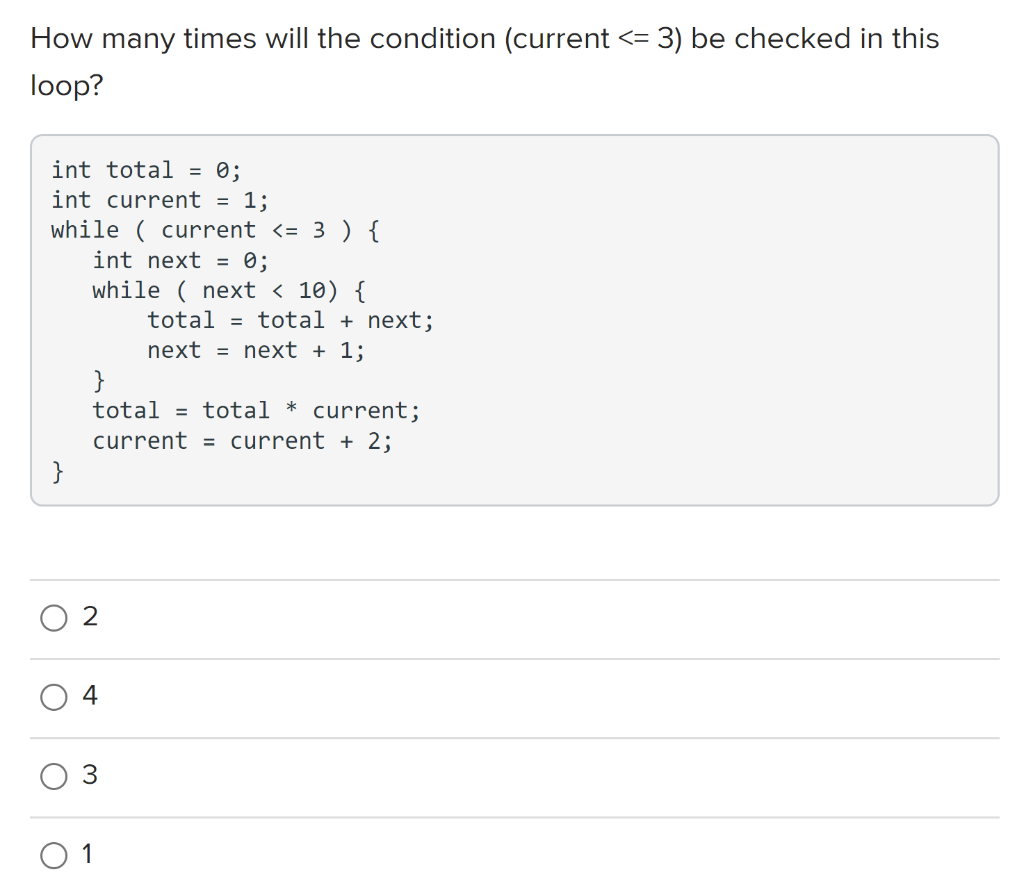Click the line total = total * current;

tap(256, 410)
